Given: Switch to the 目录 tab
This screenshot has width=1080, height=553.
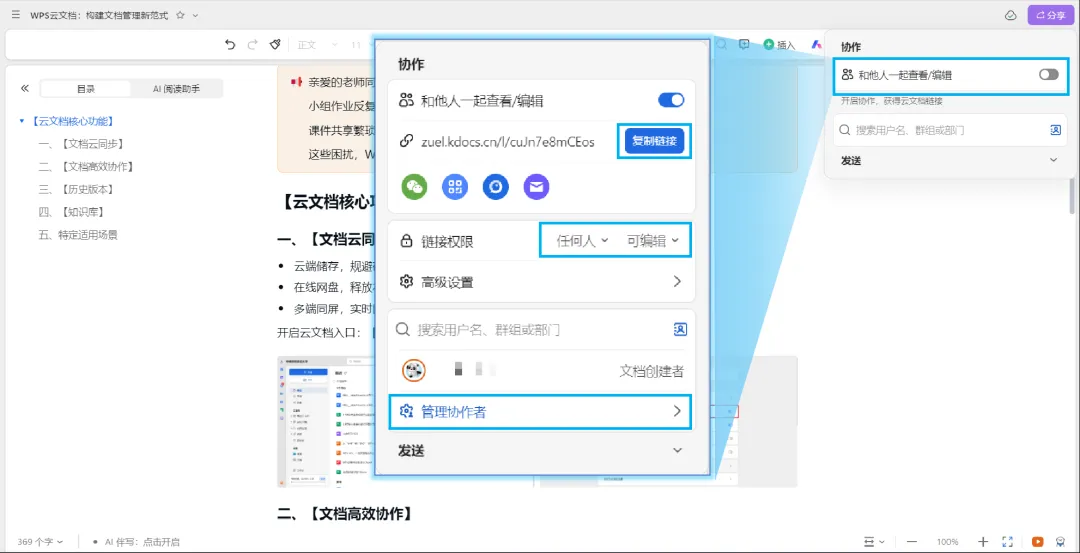Looking at the screenshot, I should tap(86, 89).
